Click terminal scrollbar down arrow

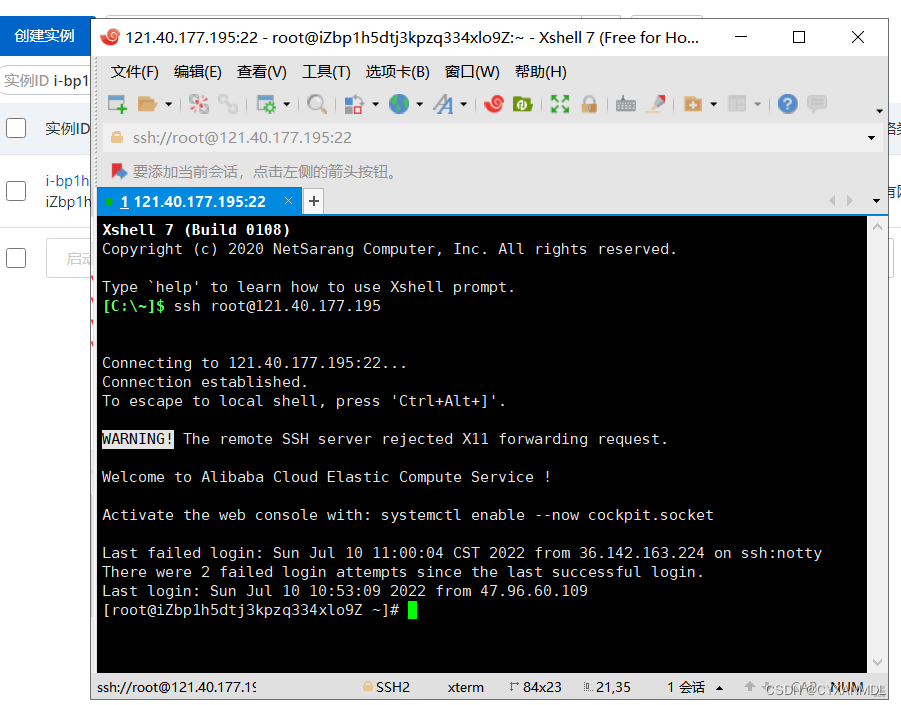[x=877, y=662]
